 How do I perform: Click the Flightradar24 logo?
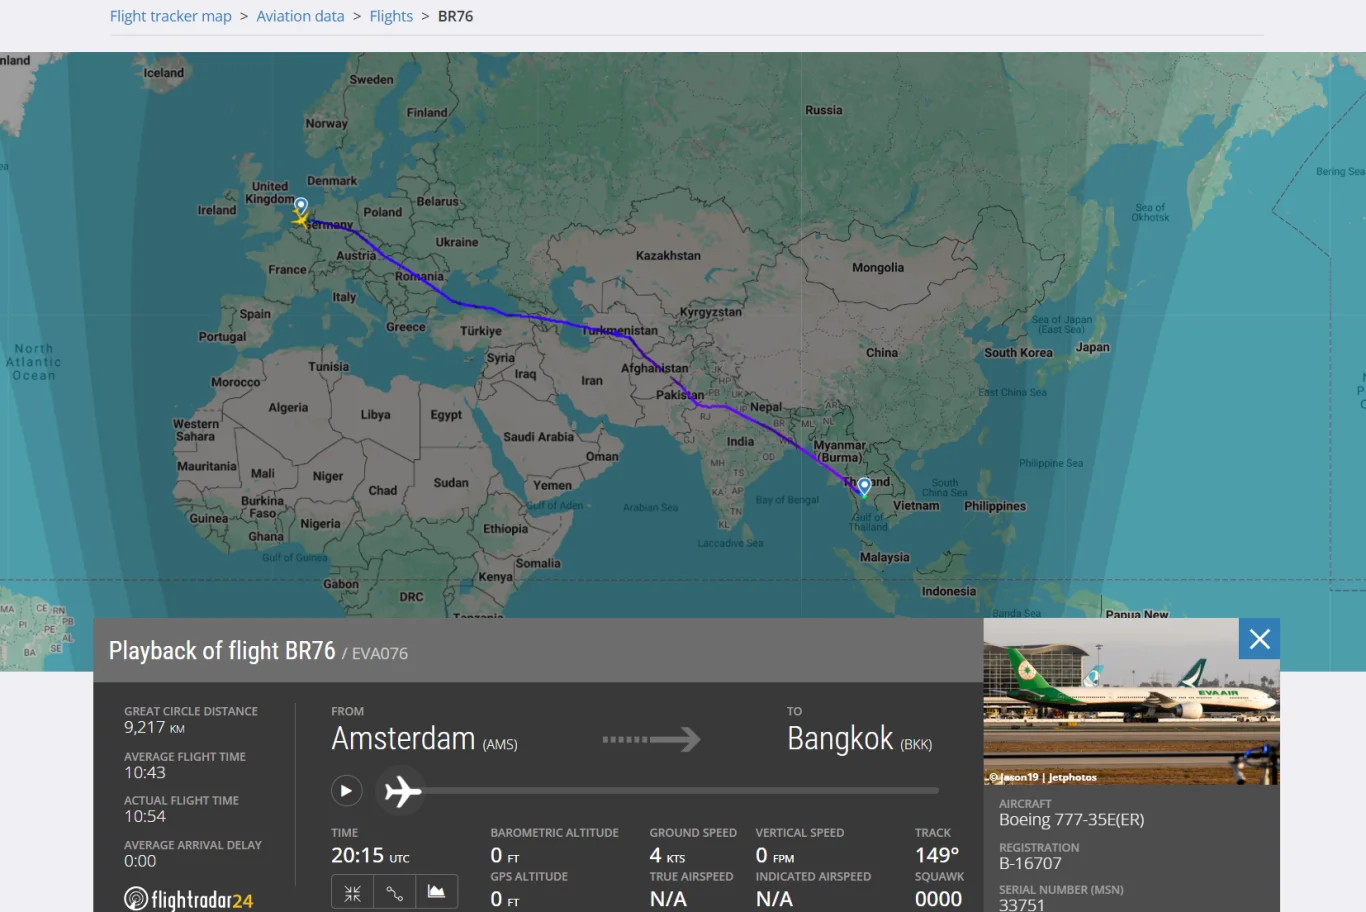point(188,899)
